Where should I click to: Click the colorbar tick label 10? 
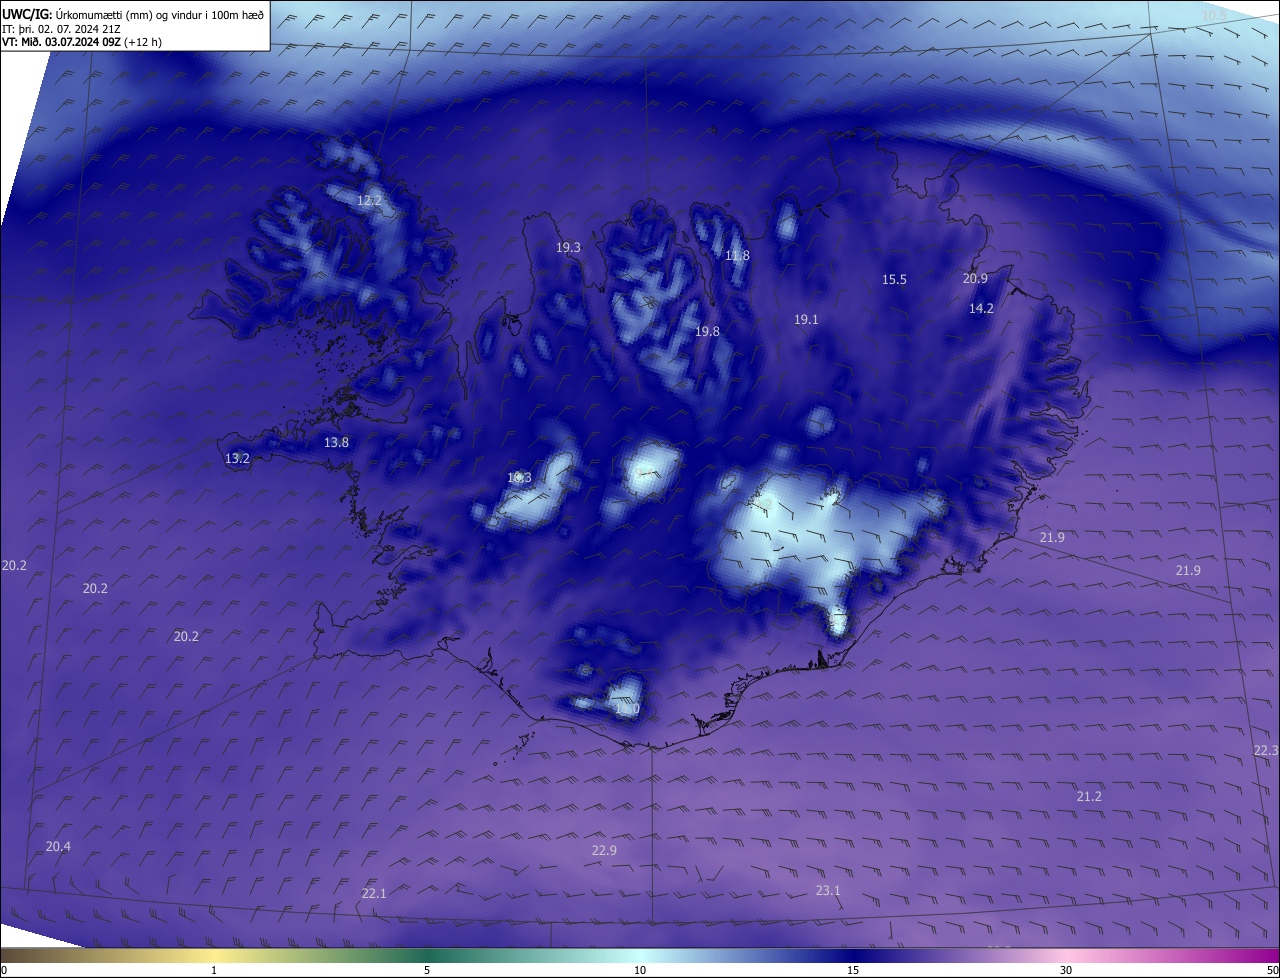[x=640, y=970]
